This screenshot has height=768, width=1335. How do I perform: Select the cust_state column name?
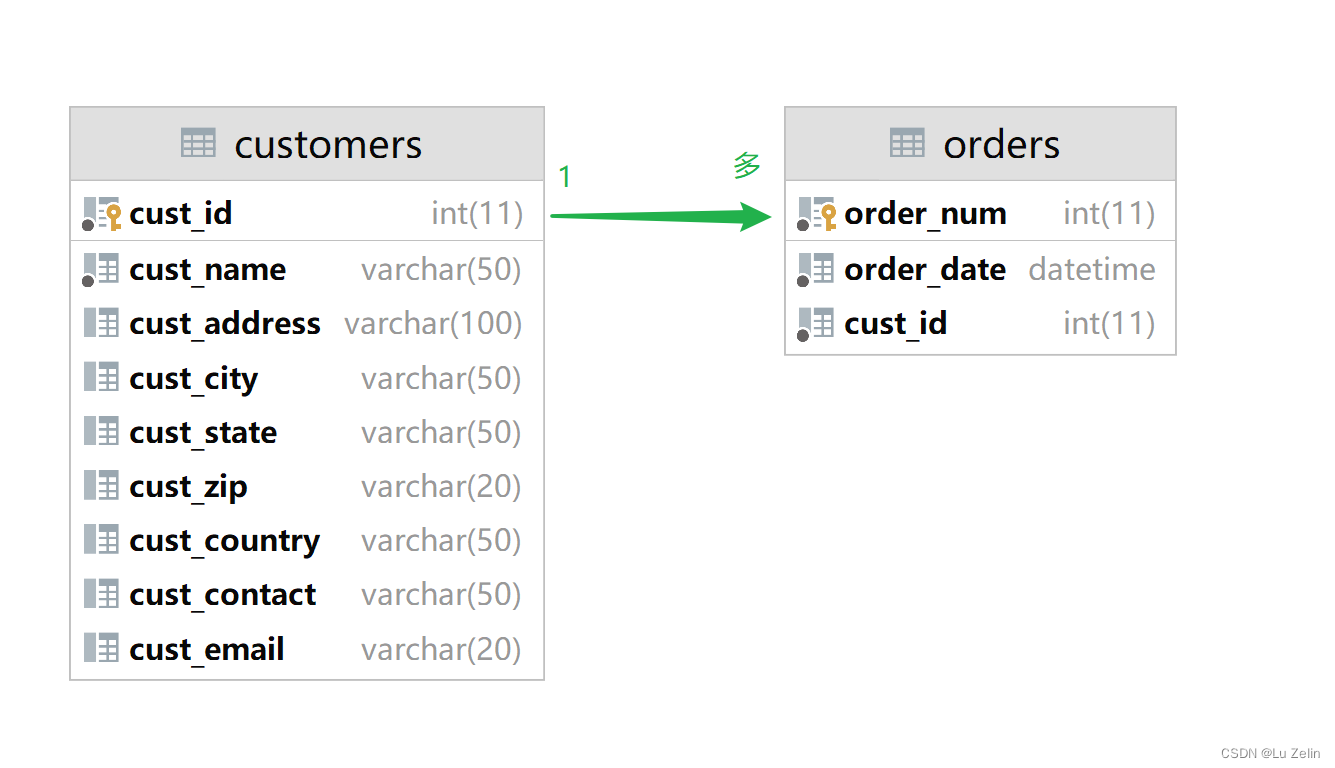coord(203,433)
